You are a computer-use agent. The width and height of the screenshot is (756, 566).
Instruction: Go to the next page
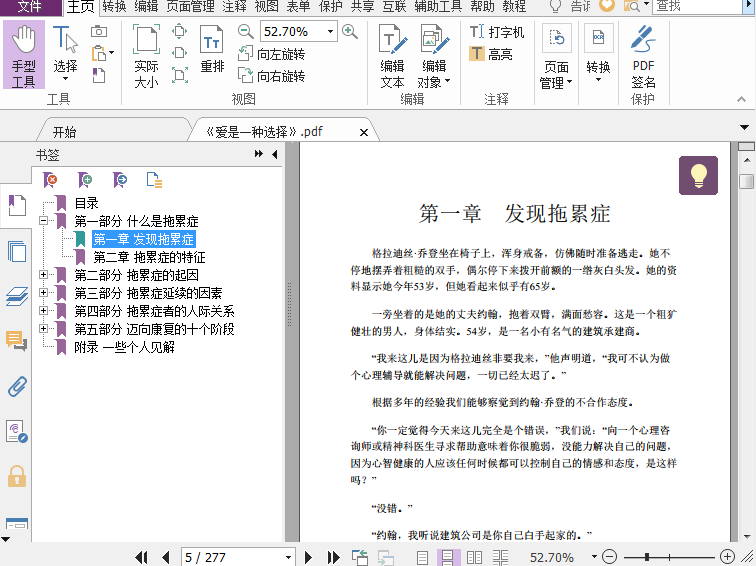309,557
